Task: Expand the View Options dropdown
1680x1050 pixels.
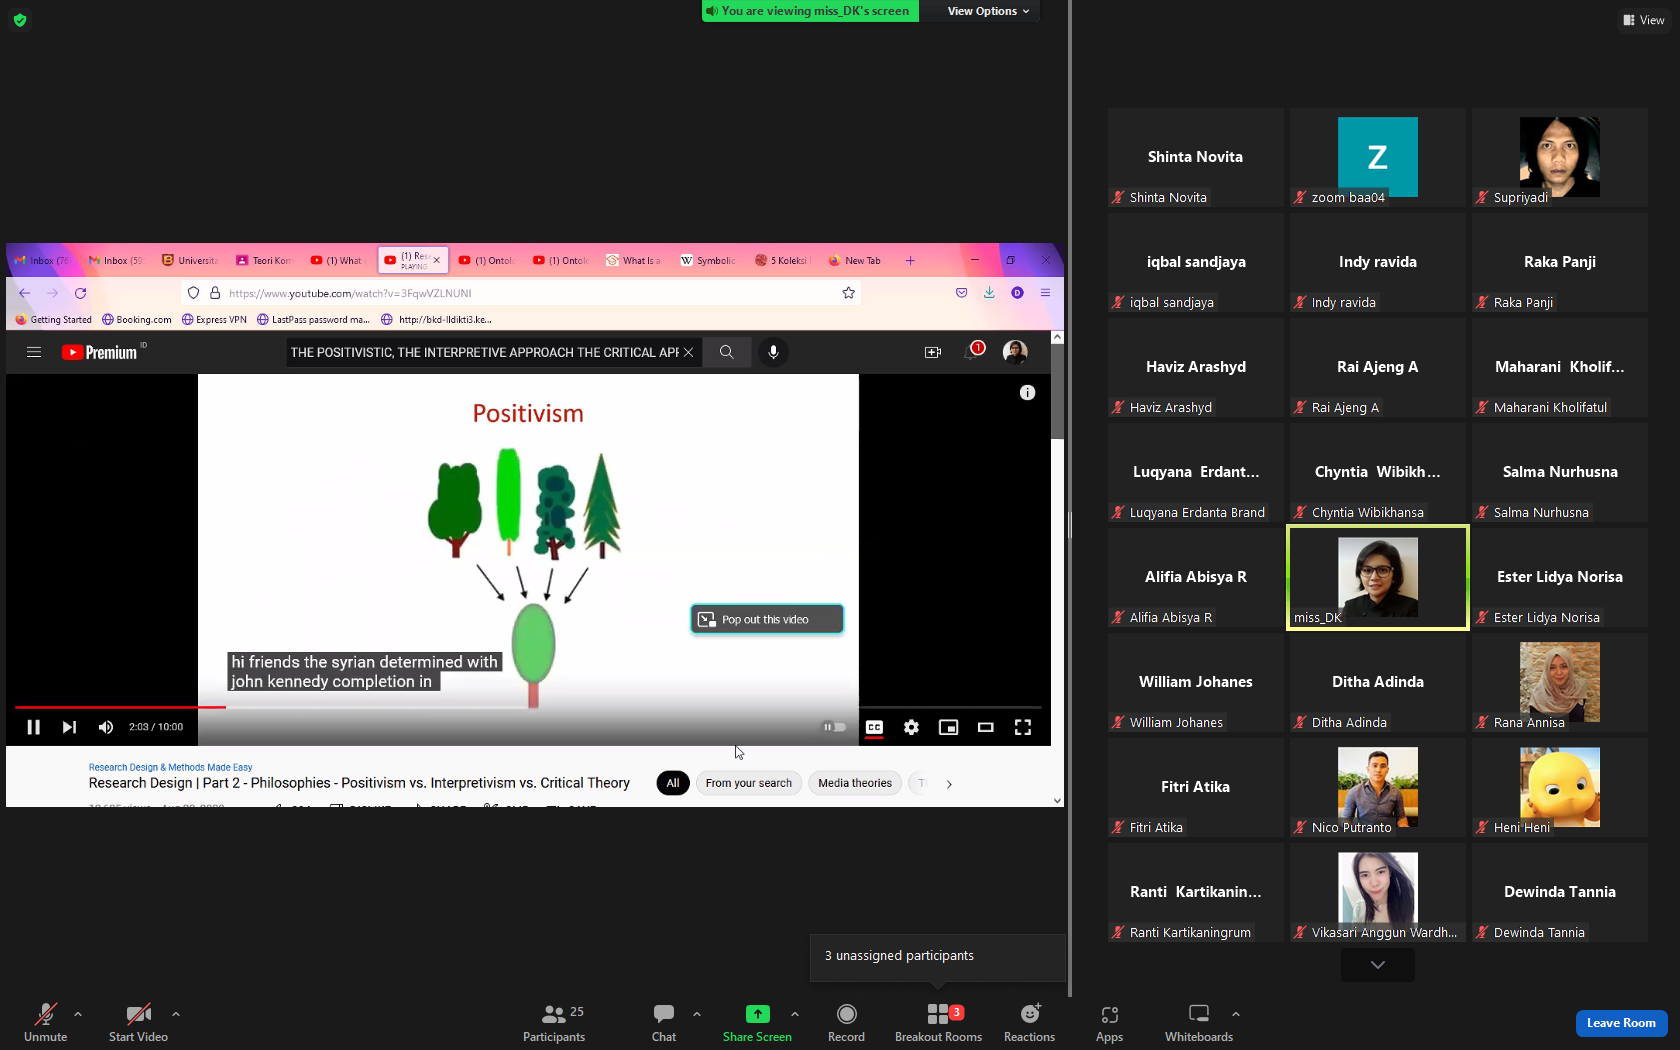Action: click(988, 11)
